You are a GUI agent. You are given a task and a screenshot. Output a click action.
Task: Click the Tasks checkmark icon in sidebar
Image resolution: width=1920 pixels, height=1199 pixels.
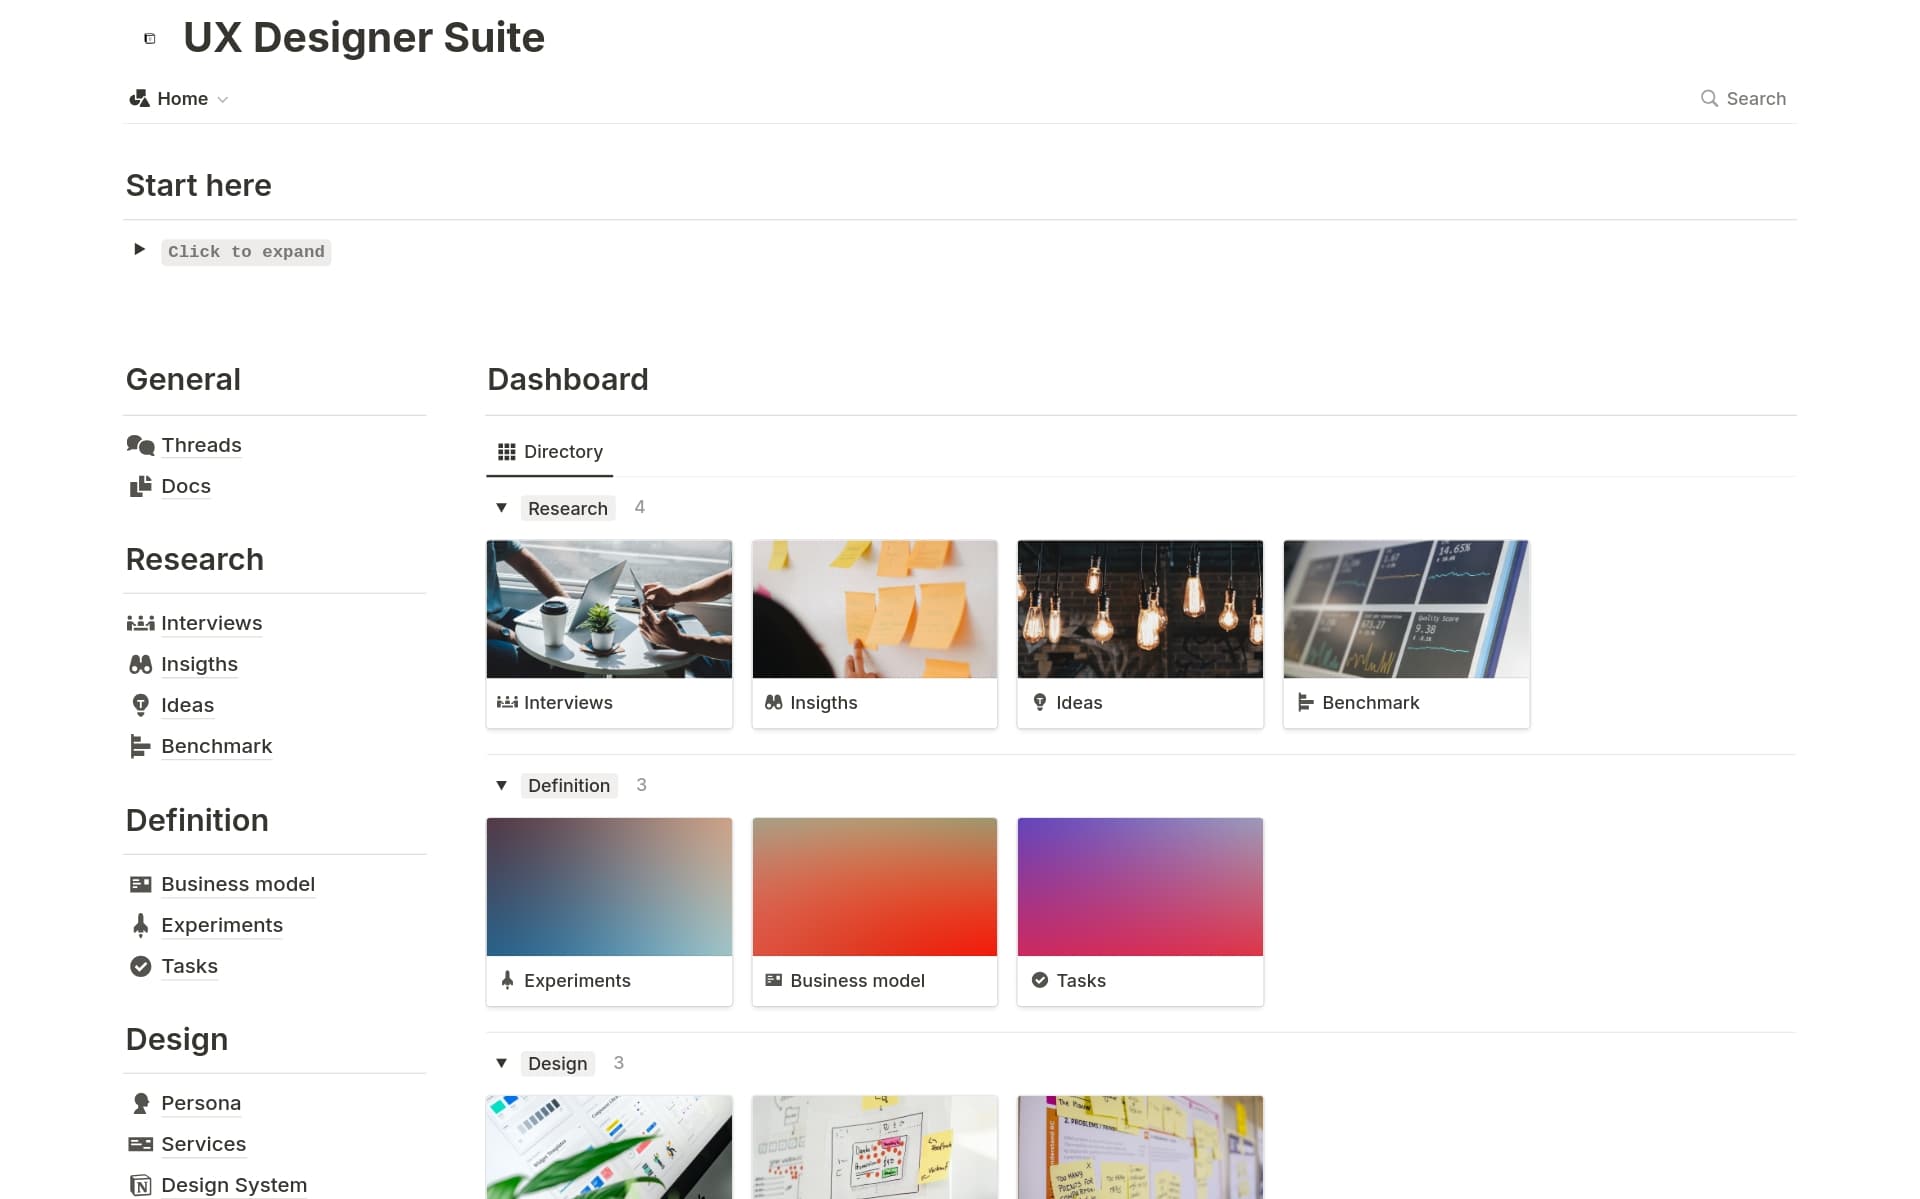coord(140,966)
